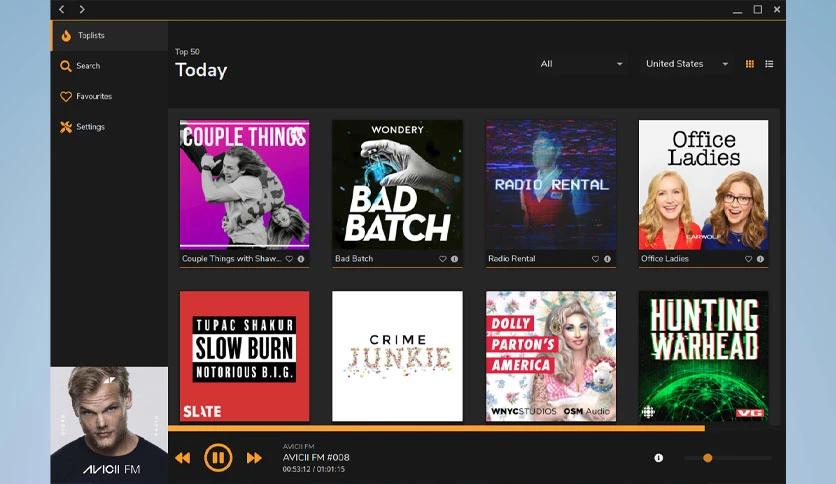Navigate forward with the right chevron
Screen dimensions: 836x484
(x=82, y=9)
